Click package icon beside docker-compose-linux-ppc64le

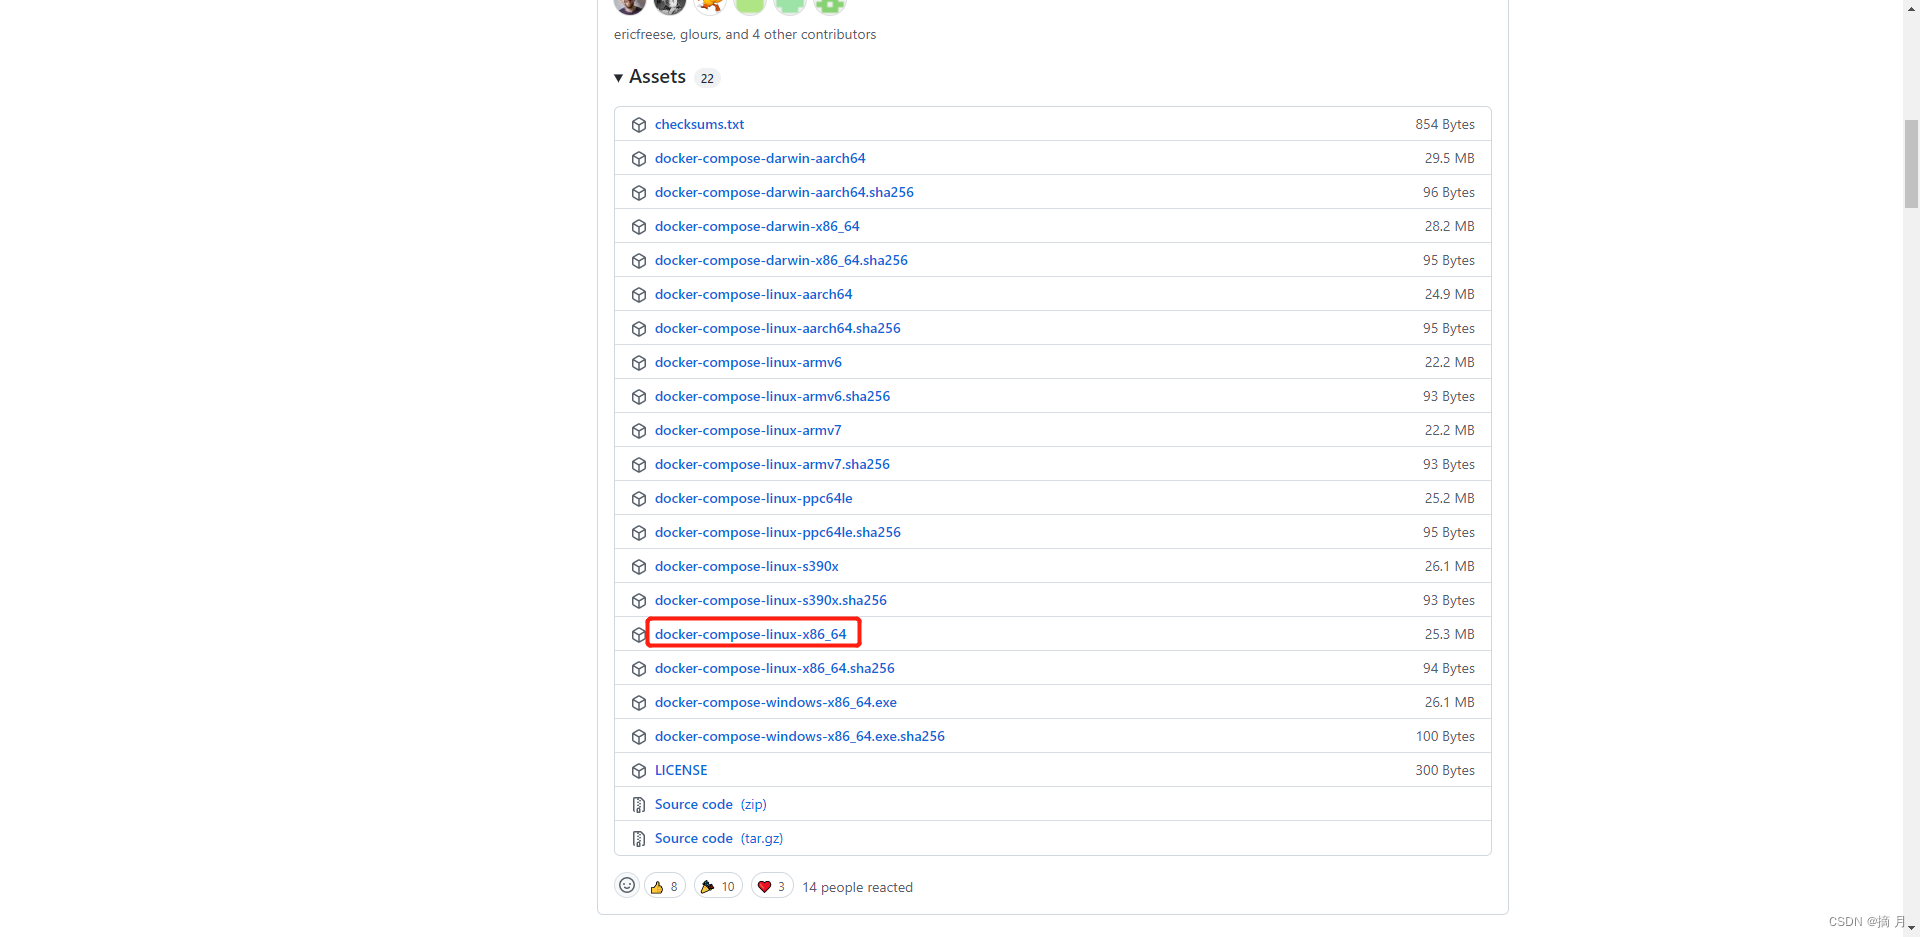click(x=639, y=499)
